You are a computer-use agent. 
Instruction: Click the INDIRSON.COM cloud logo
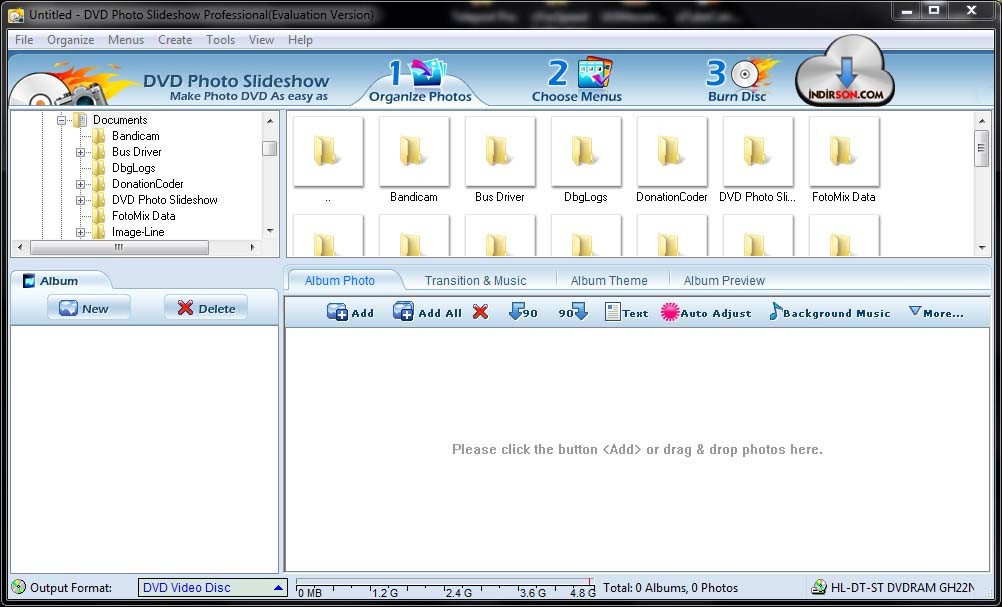pyautogui.click(x=845, y=73)
